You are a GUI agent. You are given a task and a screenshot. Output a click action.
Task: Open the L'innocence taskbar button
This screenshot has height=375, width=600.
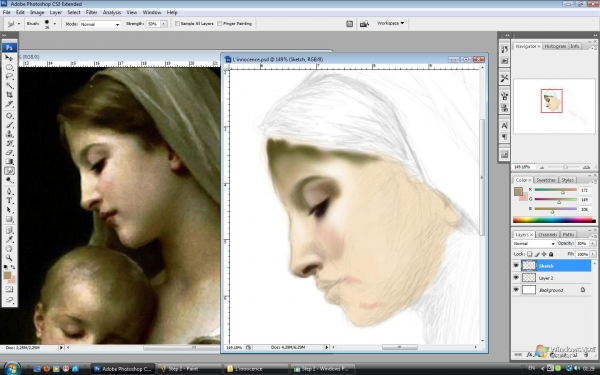256,369
